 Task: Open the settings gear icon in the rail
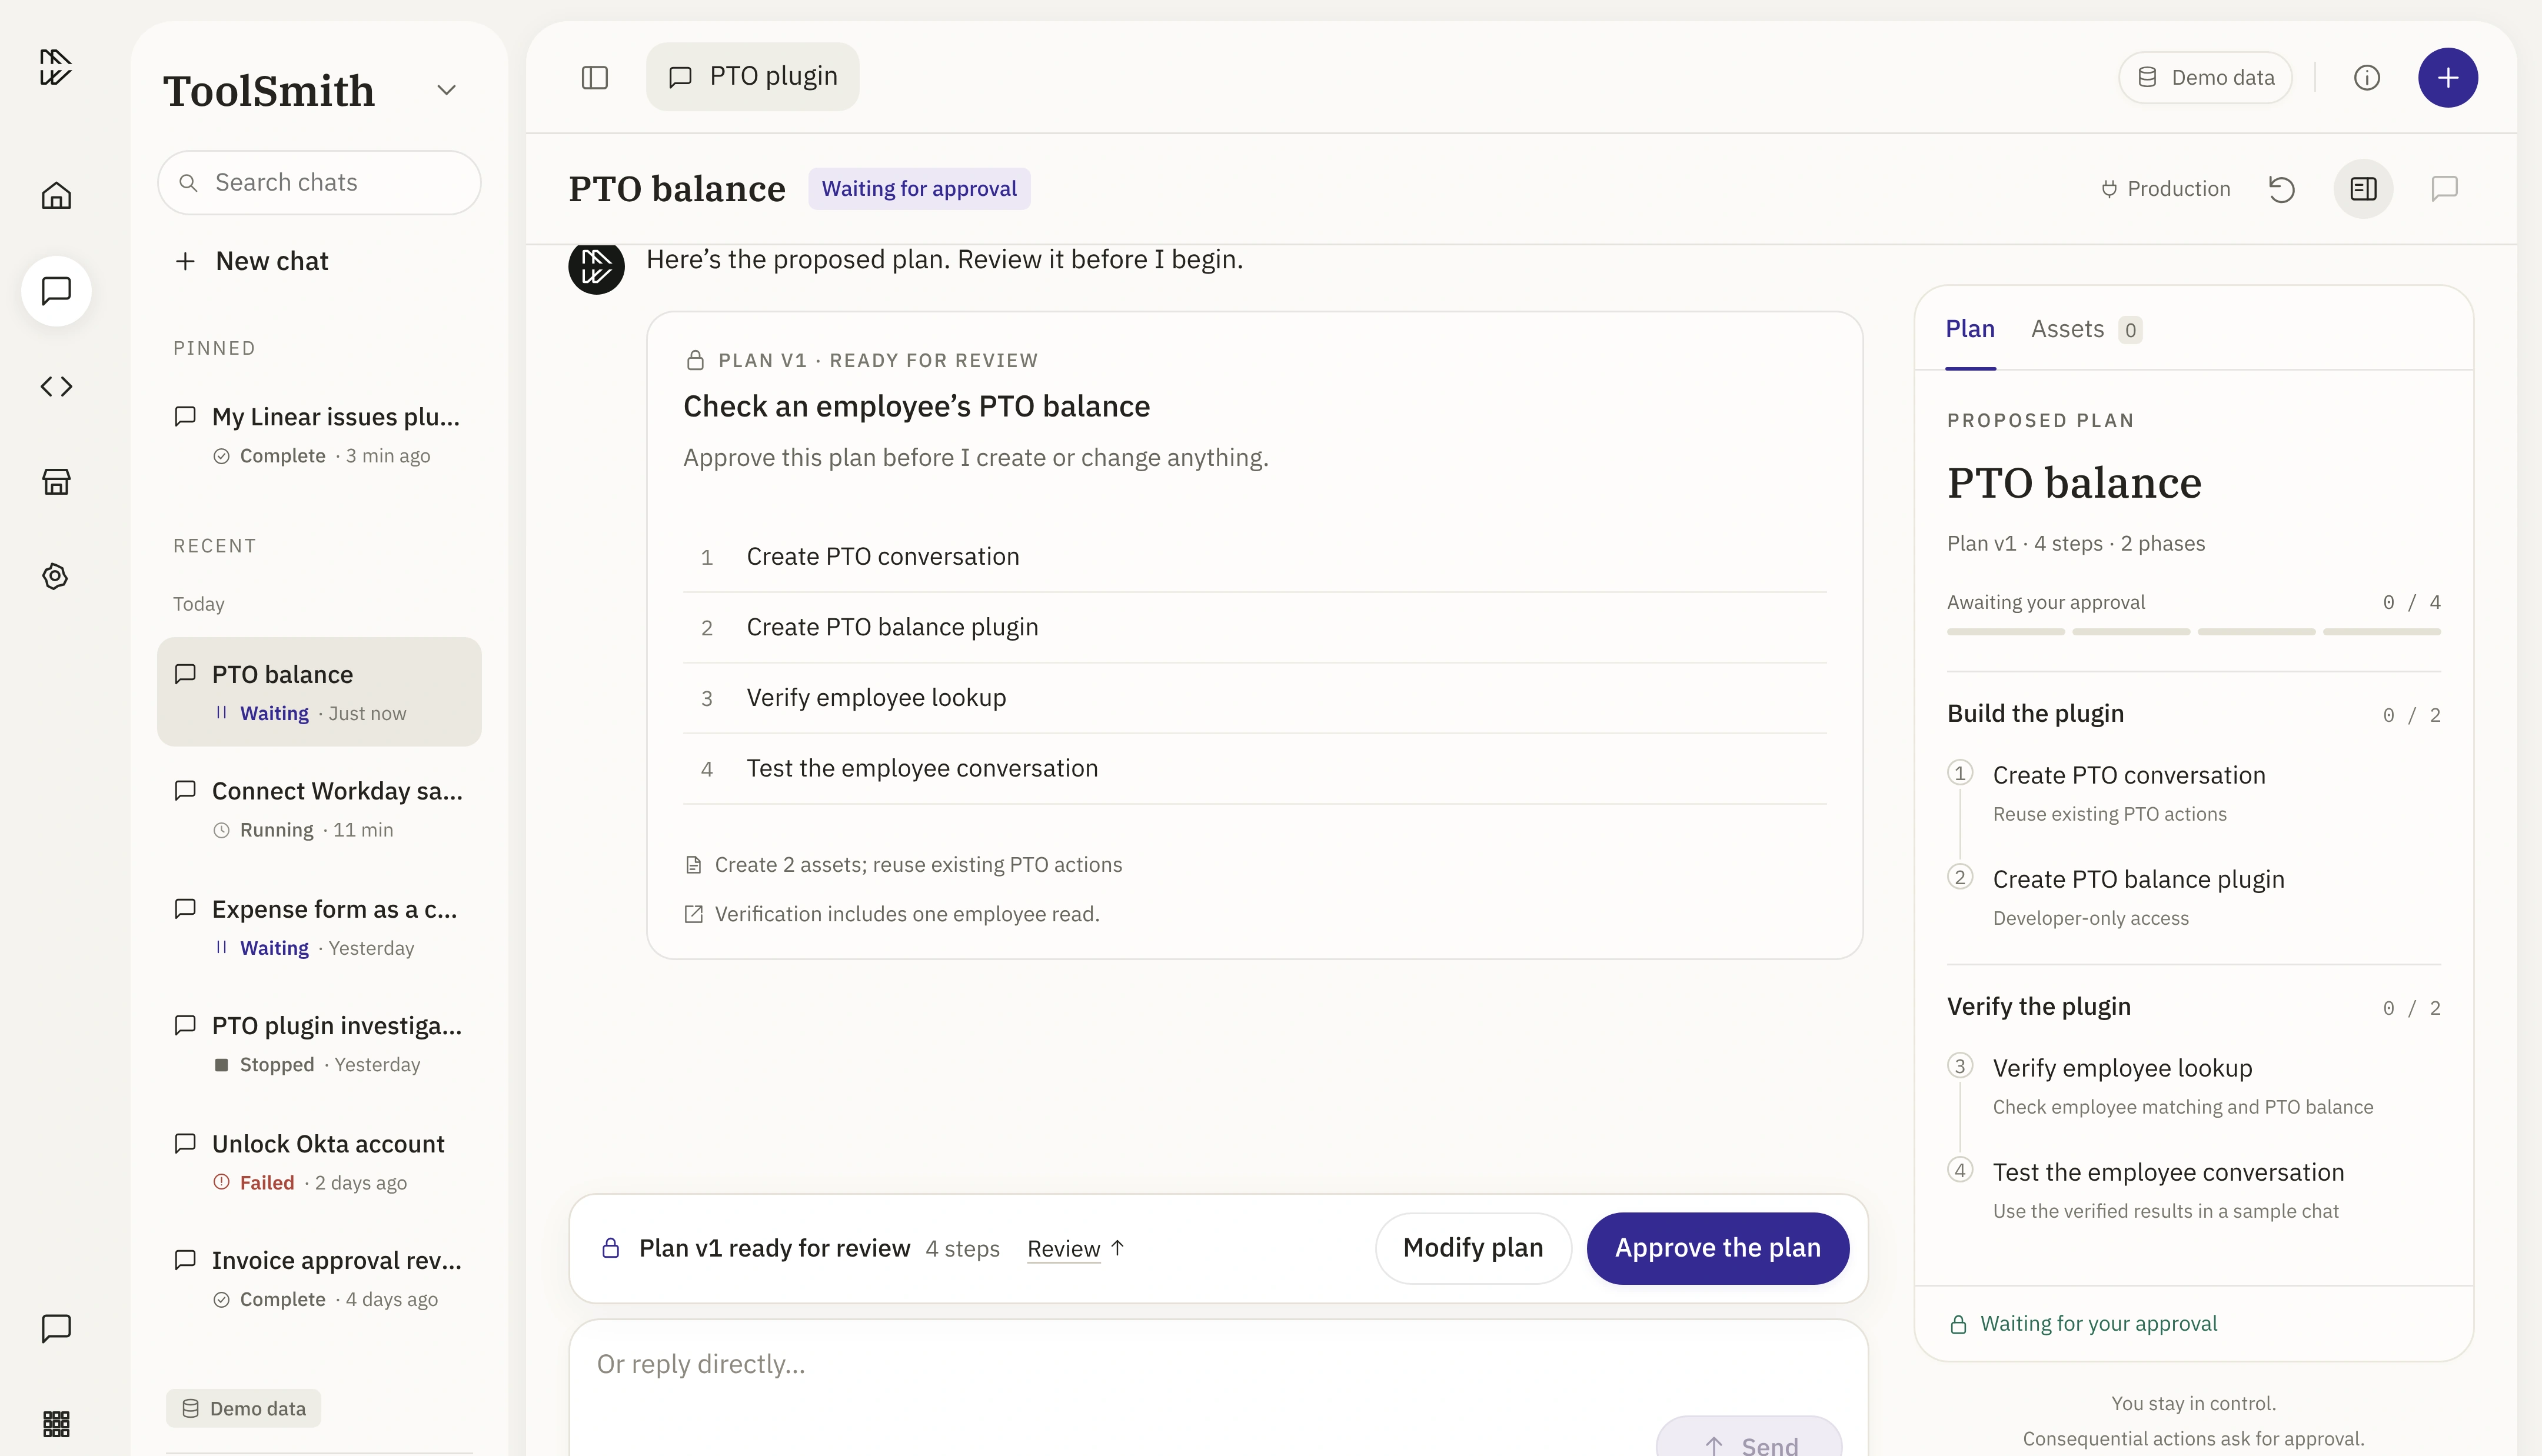[x=56, y=576]
